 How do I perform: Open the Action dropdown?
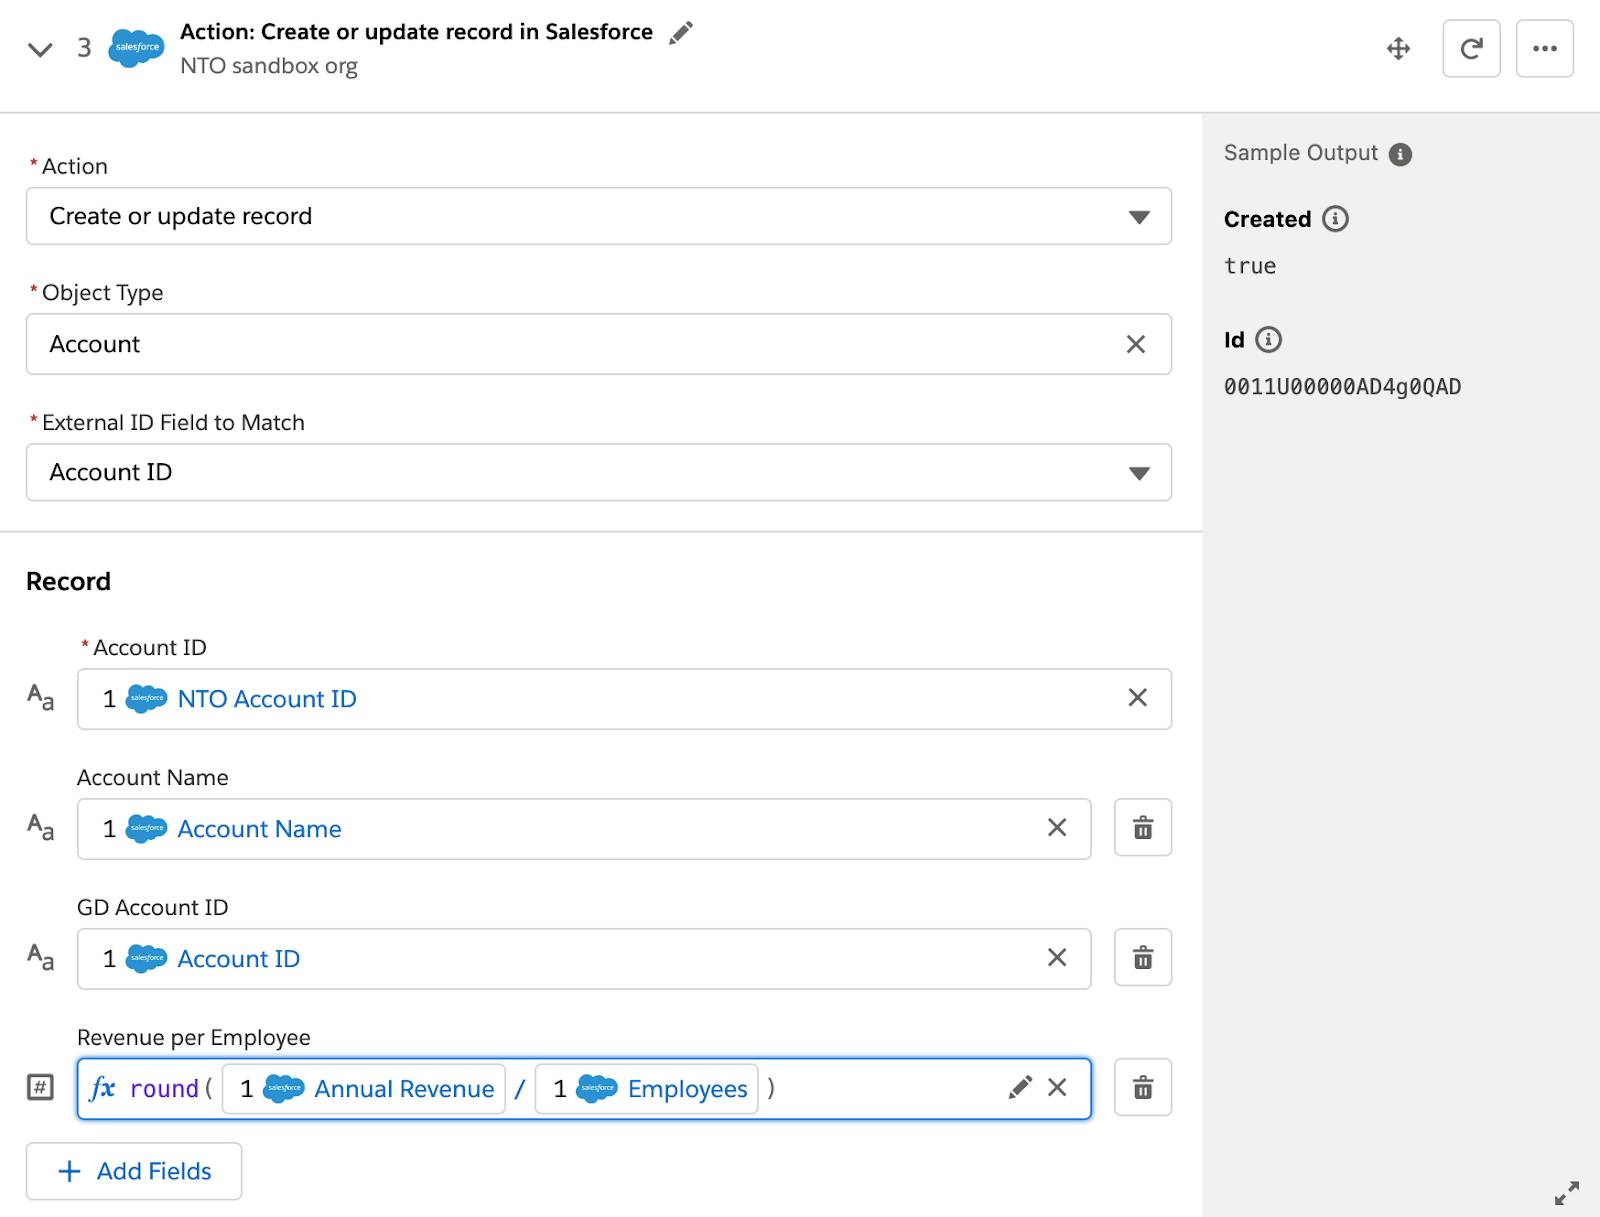coord(599,216)
